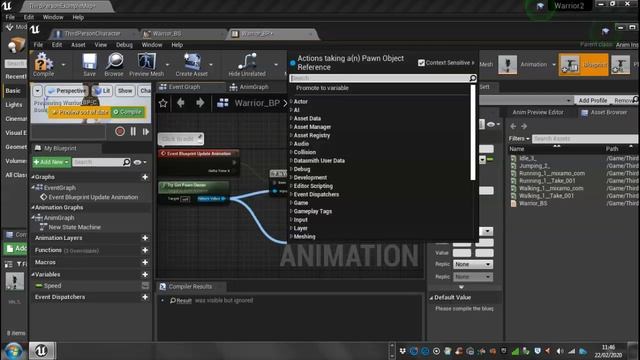Add a new graph with plus icon
640x360 pixels.
(x=145, y=177)
